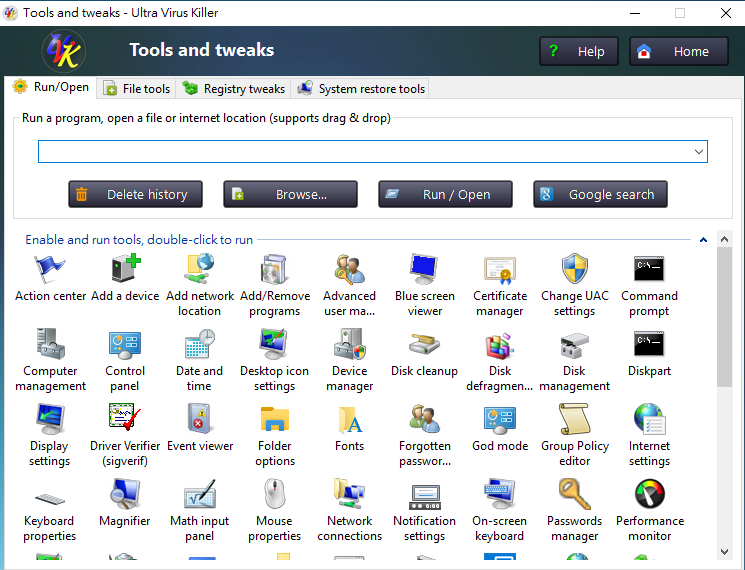Open System restore tools tab

coord(361,89)
